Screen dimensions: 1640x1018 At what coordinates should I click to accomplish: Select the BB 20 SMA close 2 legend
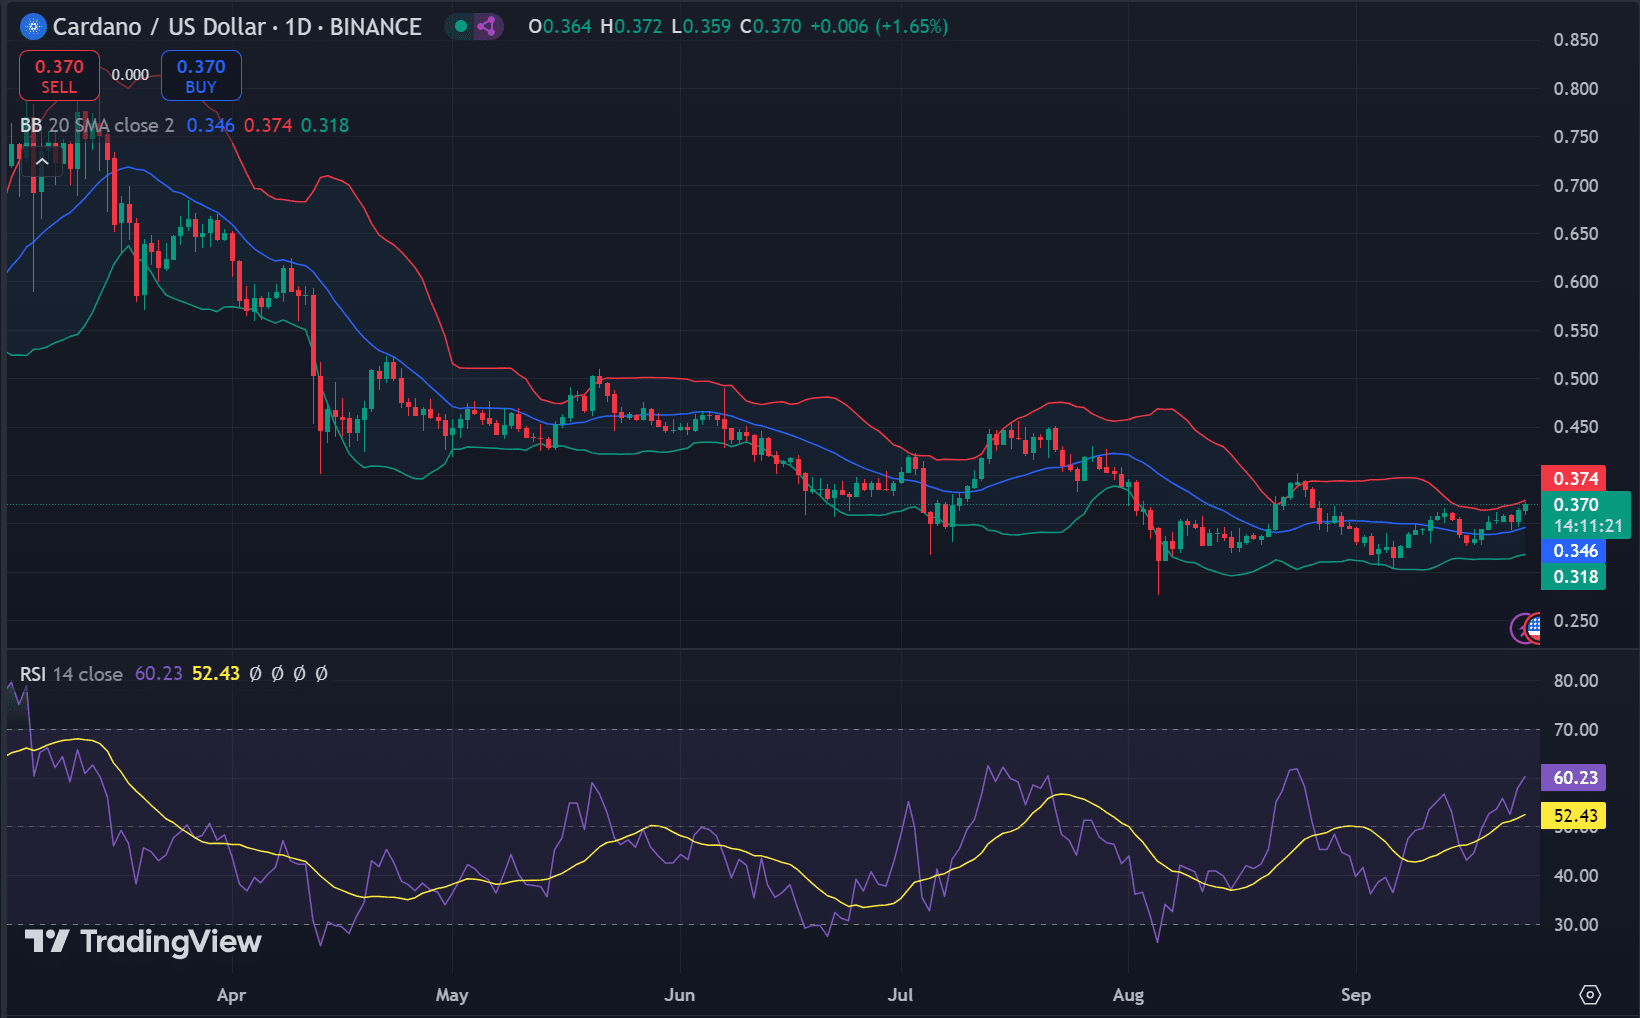(x=97, y=125)
